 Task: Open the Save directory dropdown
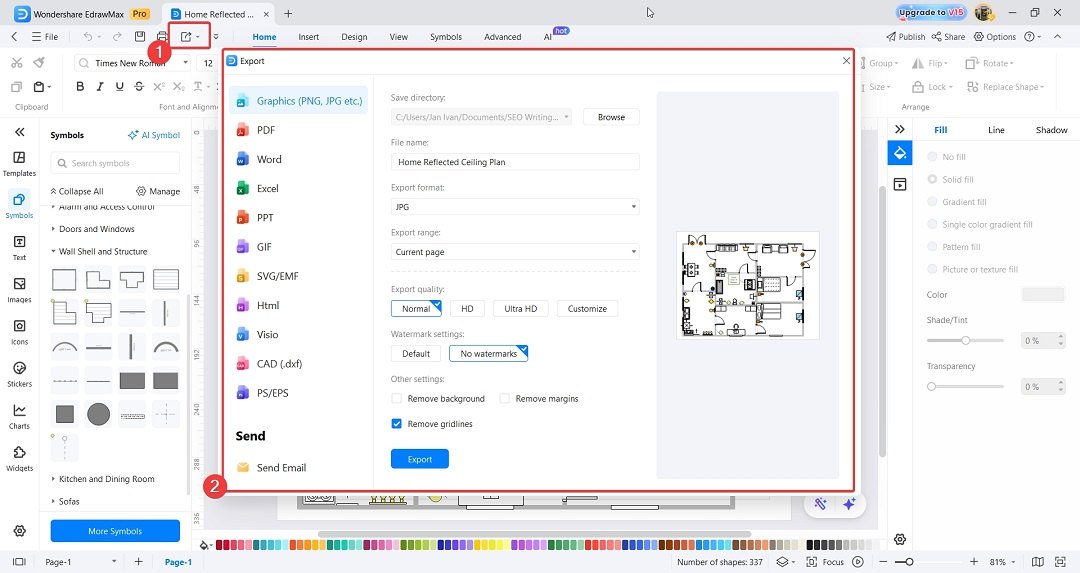(481, 117)
